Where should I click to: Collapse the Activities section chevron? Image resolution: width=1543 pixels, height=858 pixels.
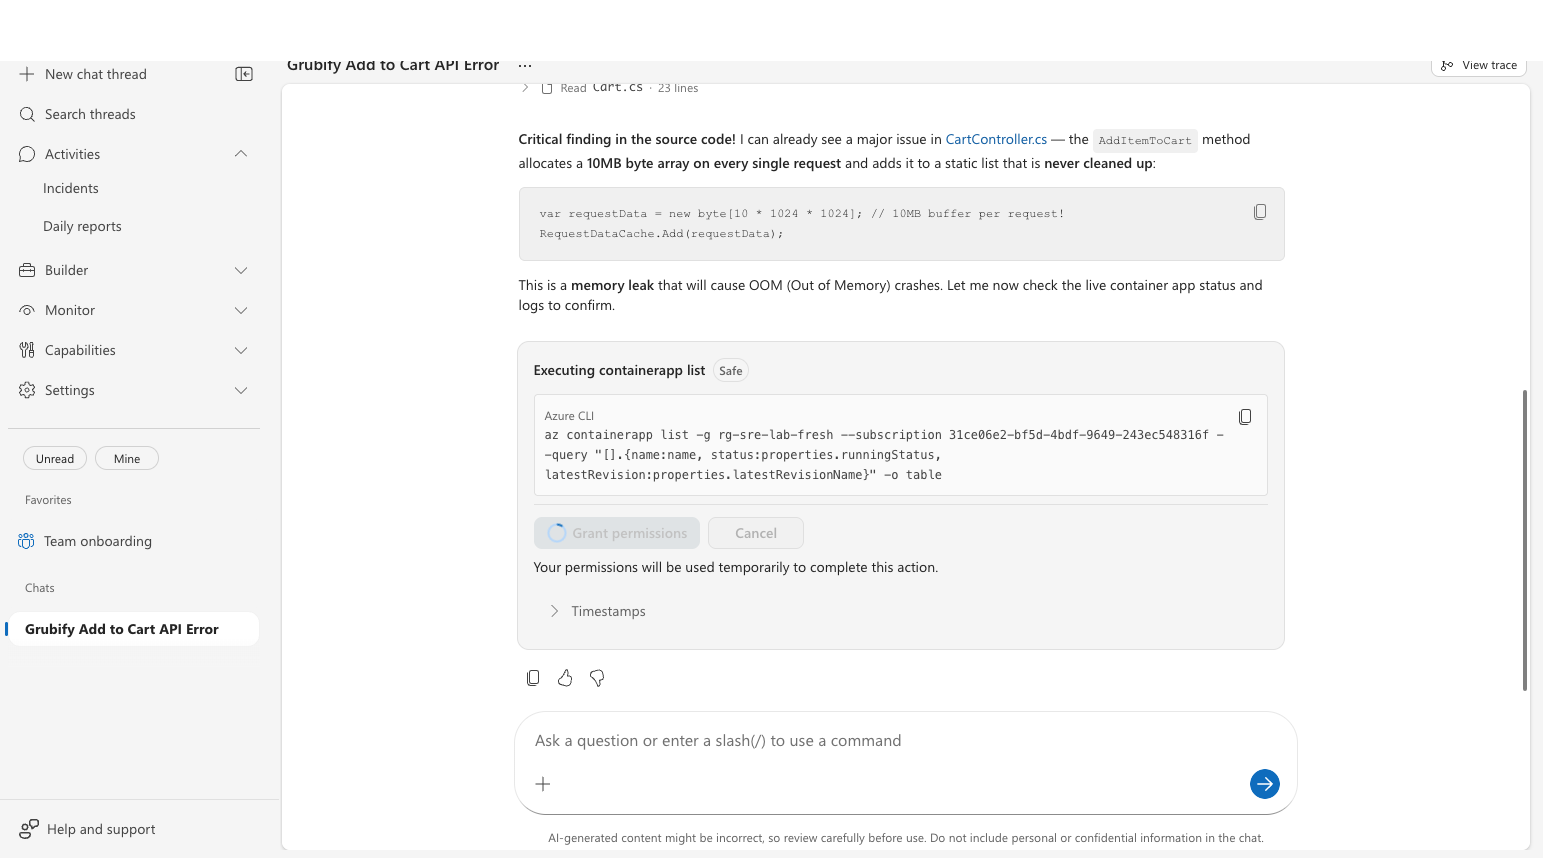241,154
